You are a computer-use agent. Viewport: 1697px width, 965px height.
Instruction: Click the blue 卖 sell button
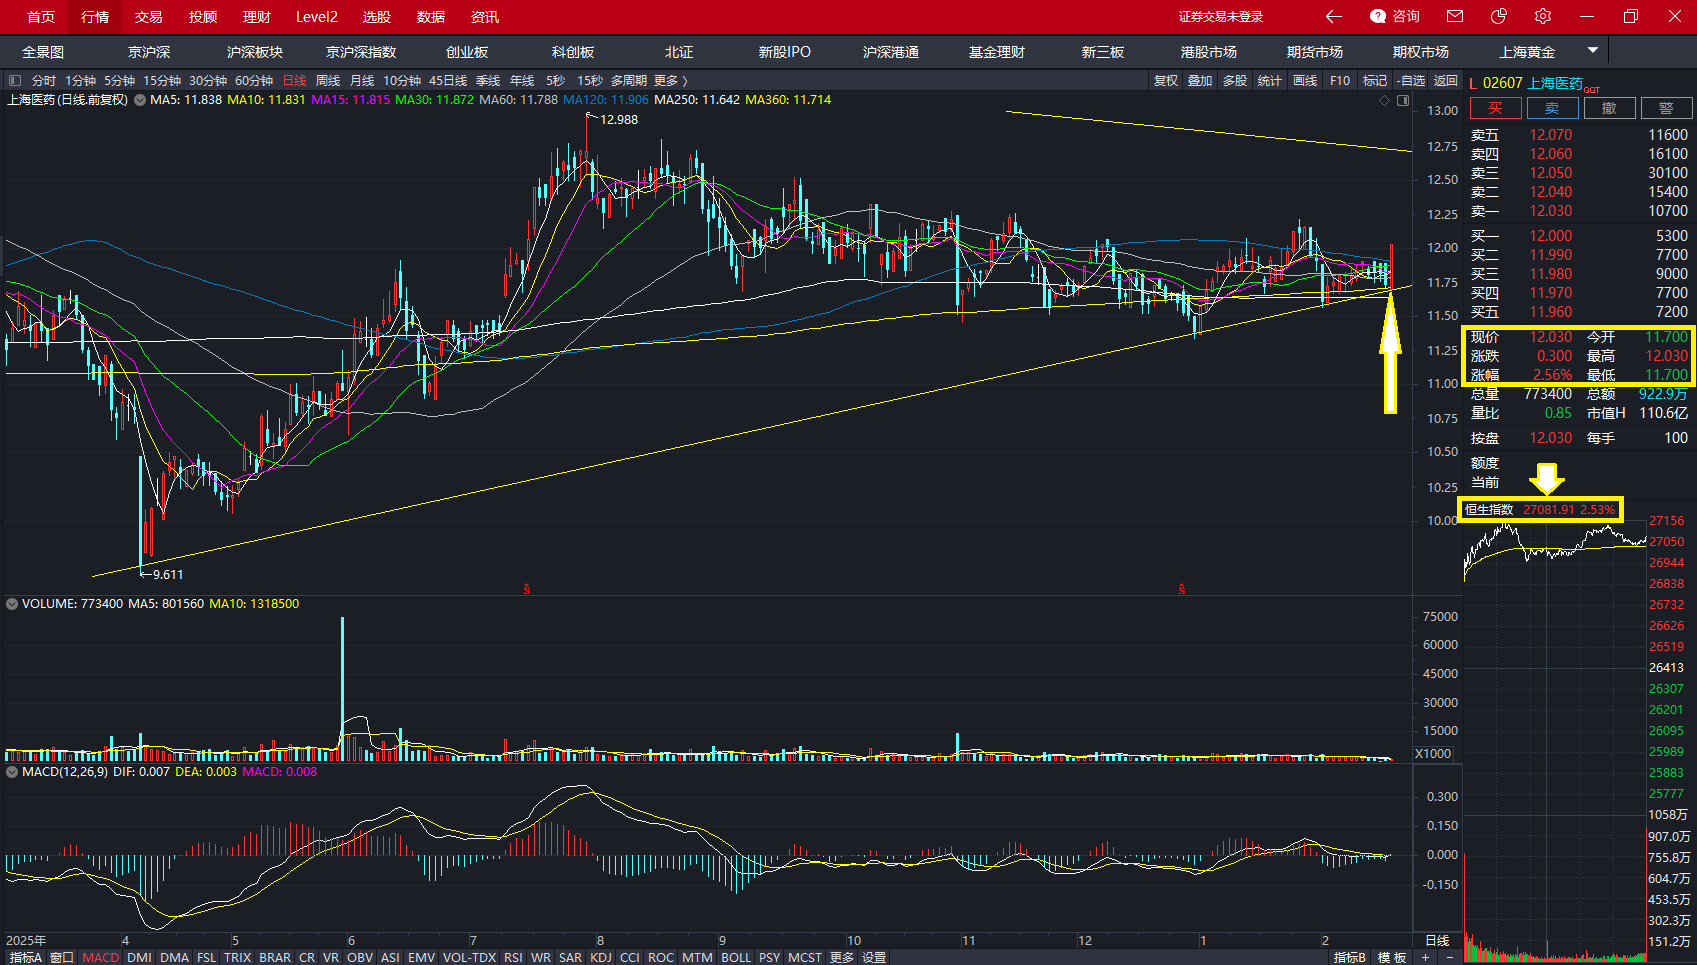tap(1552, 108)
